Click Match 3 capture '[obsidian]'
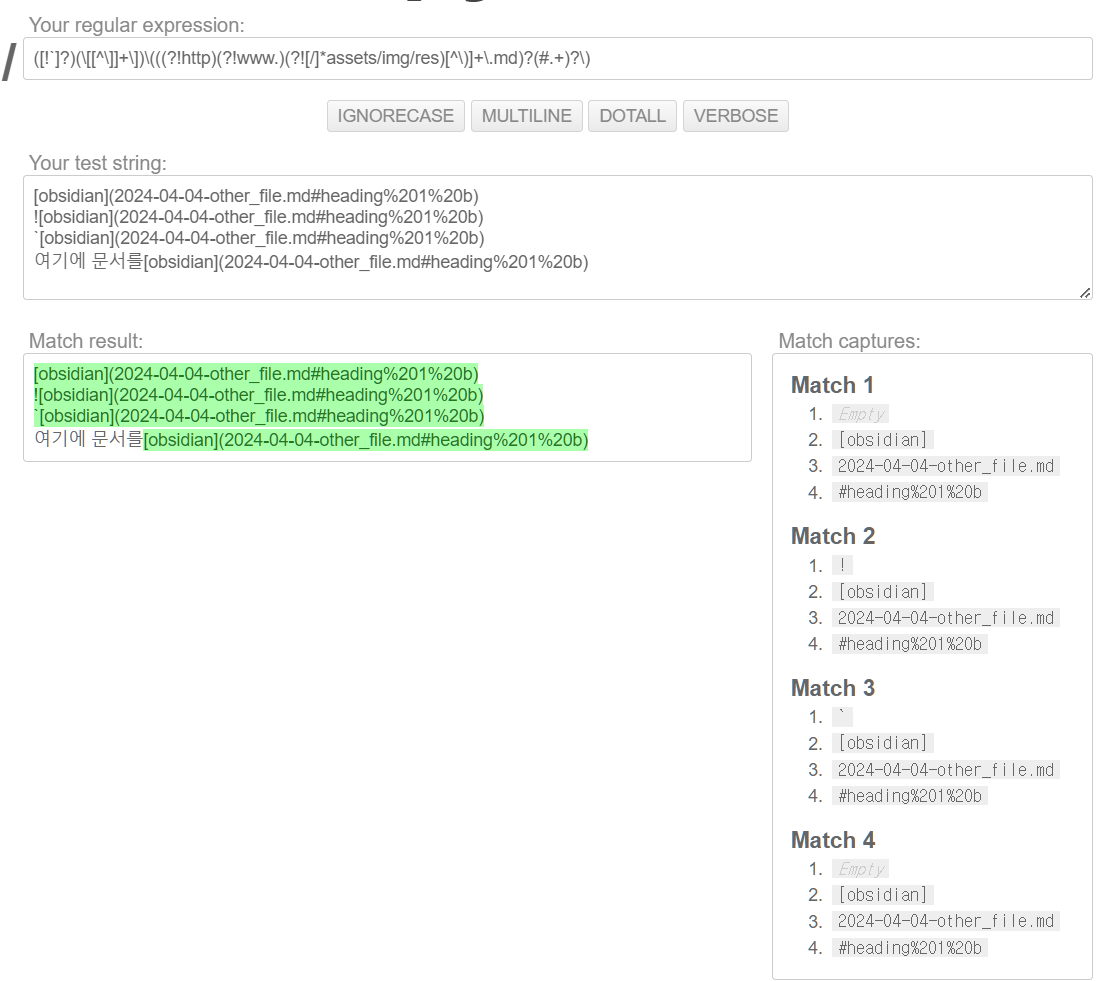The height and width of the screenshot is (981, 1099). point(883,743)
